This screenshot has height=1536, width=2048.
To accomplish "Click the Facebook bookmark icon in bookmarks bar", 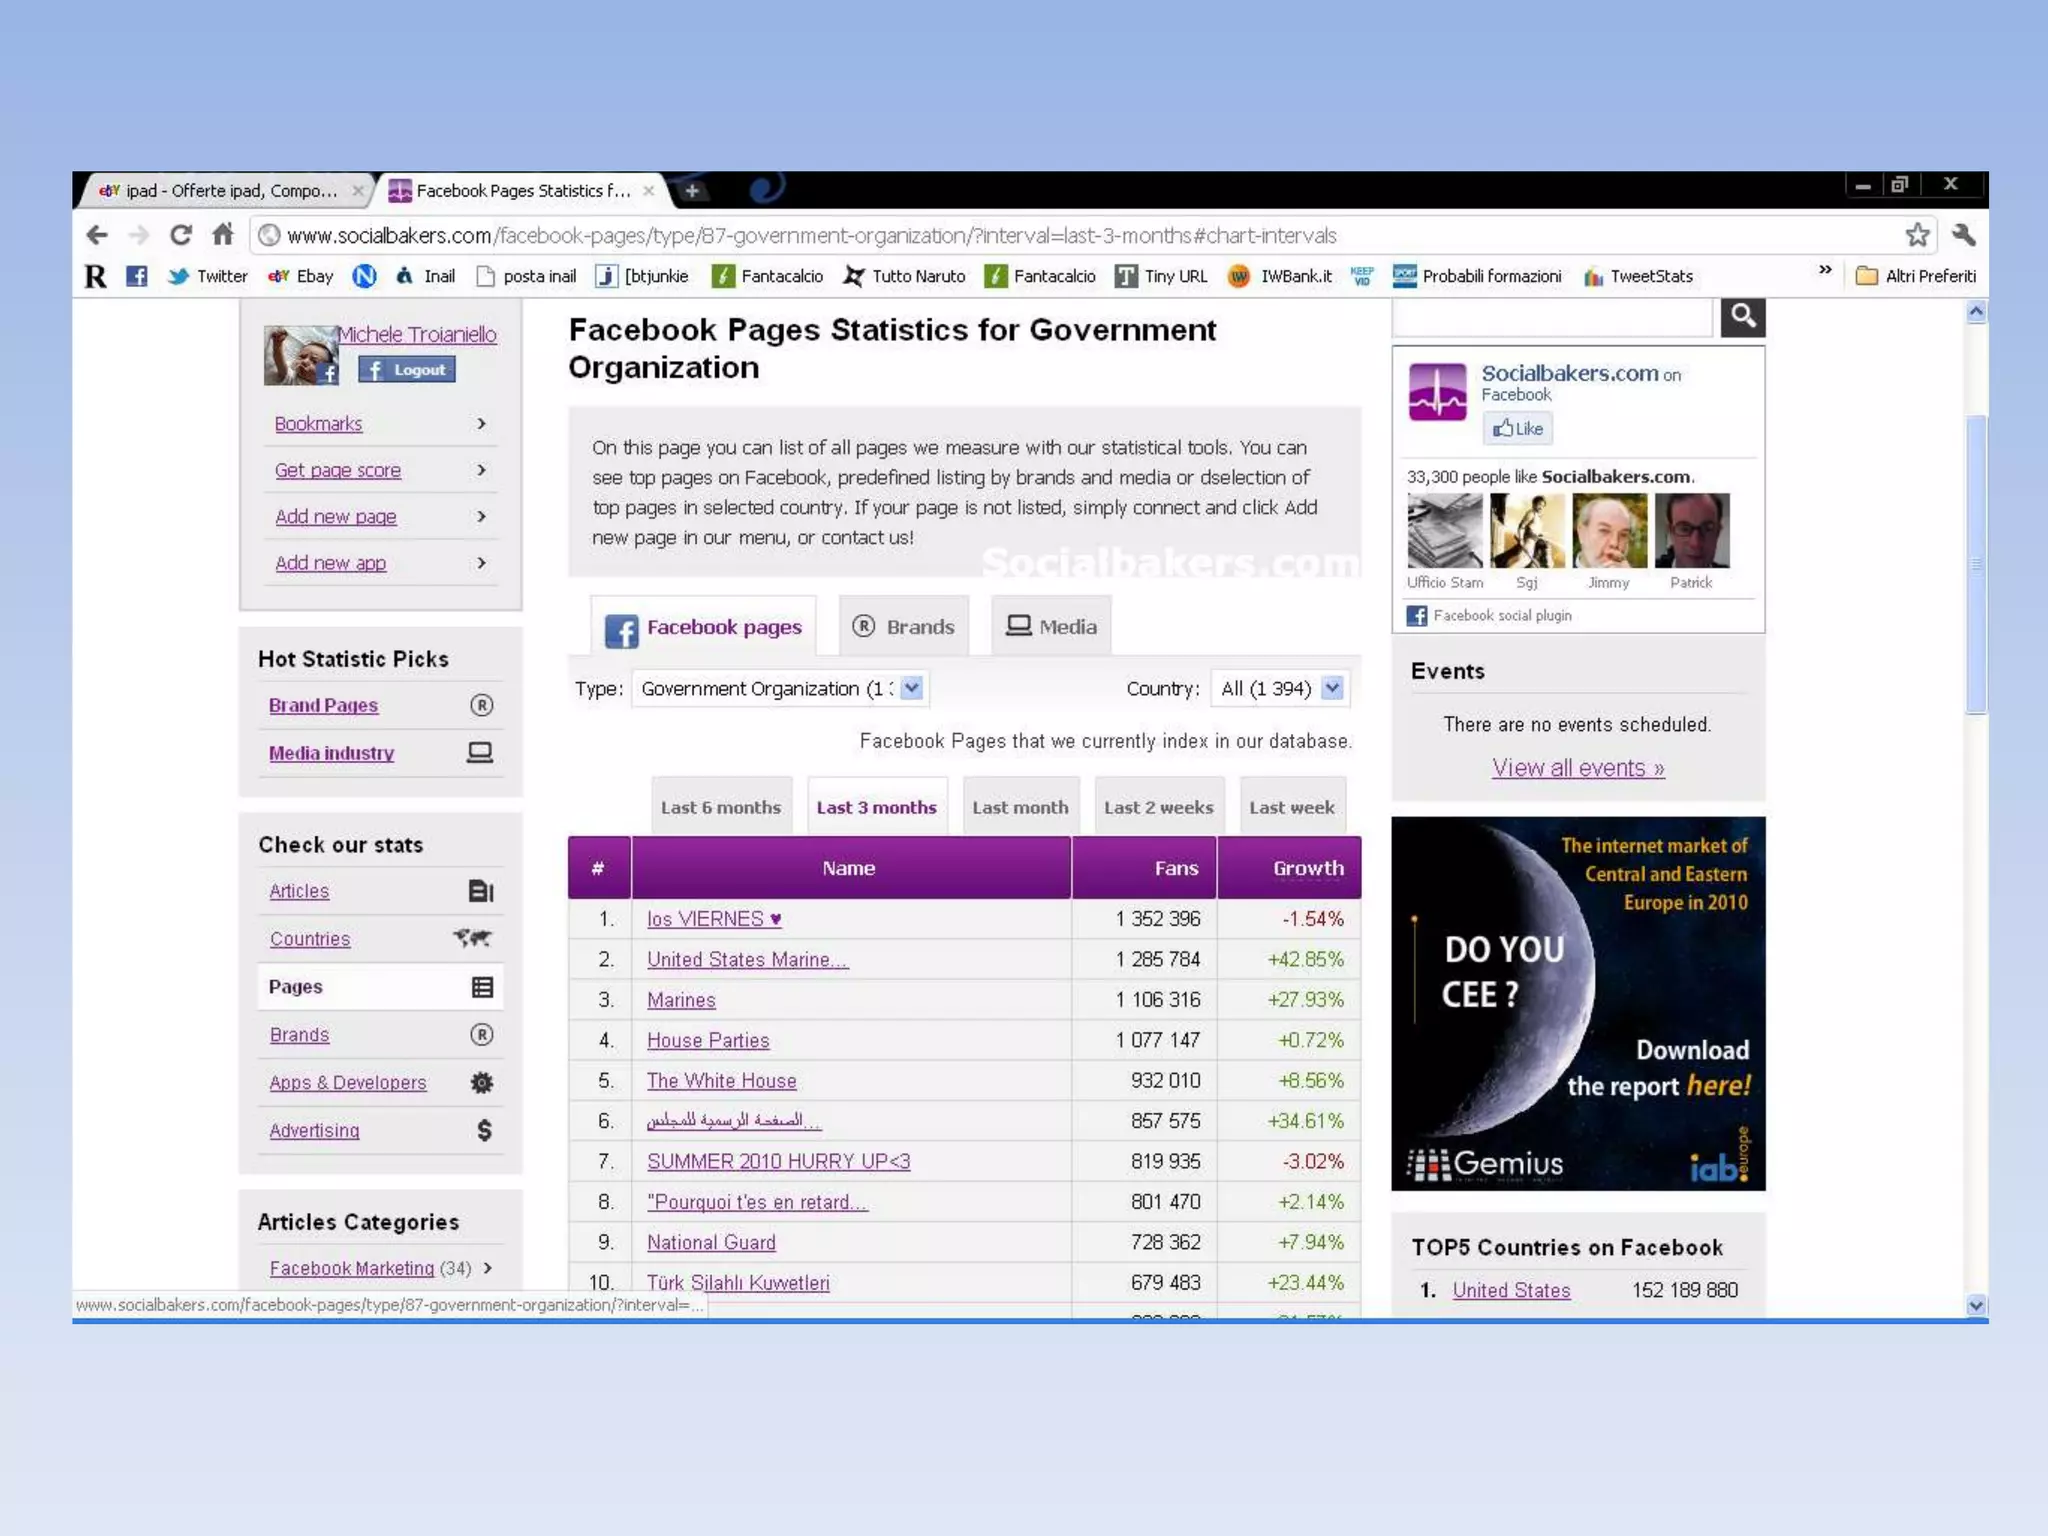I will [x=137, y=276].
